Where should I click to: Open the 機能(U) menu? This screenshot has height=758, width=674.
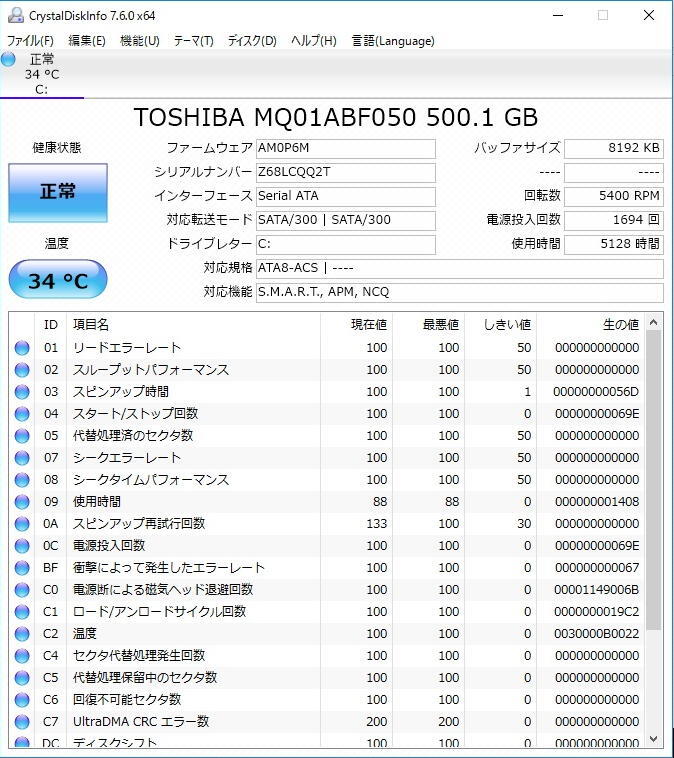click(140, 41)
